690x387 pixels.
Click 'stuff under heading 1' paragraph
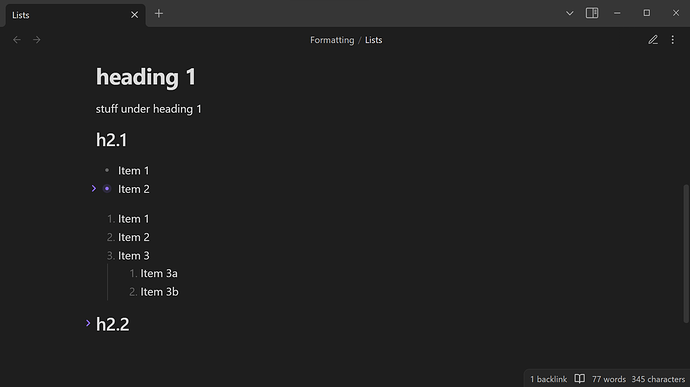(149, 109)
